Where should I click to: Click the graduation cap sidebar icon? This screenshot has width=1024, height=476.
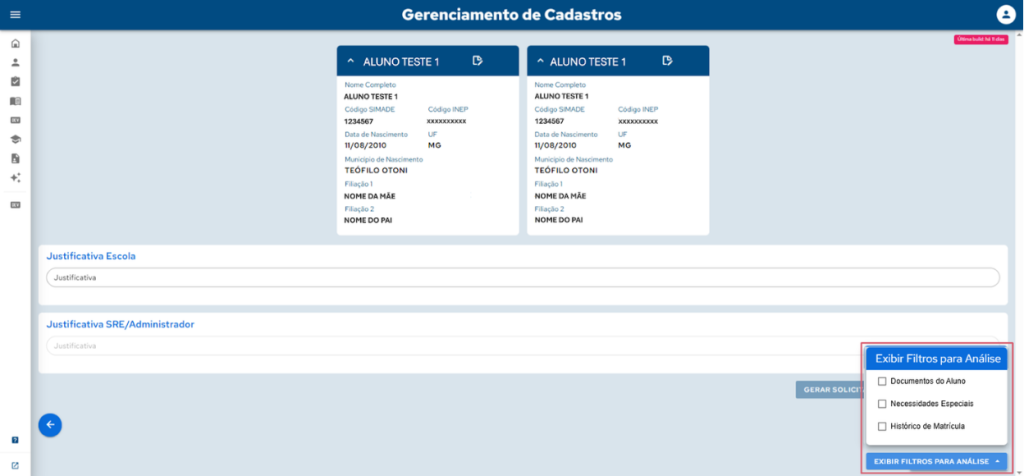coord(15,139)
